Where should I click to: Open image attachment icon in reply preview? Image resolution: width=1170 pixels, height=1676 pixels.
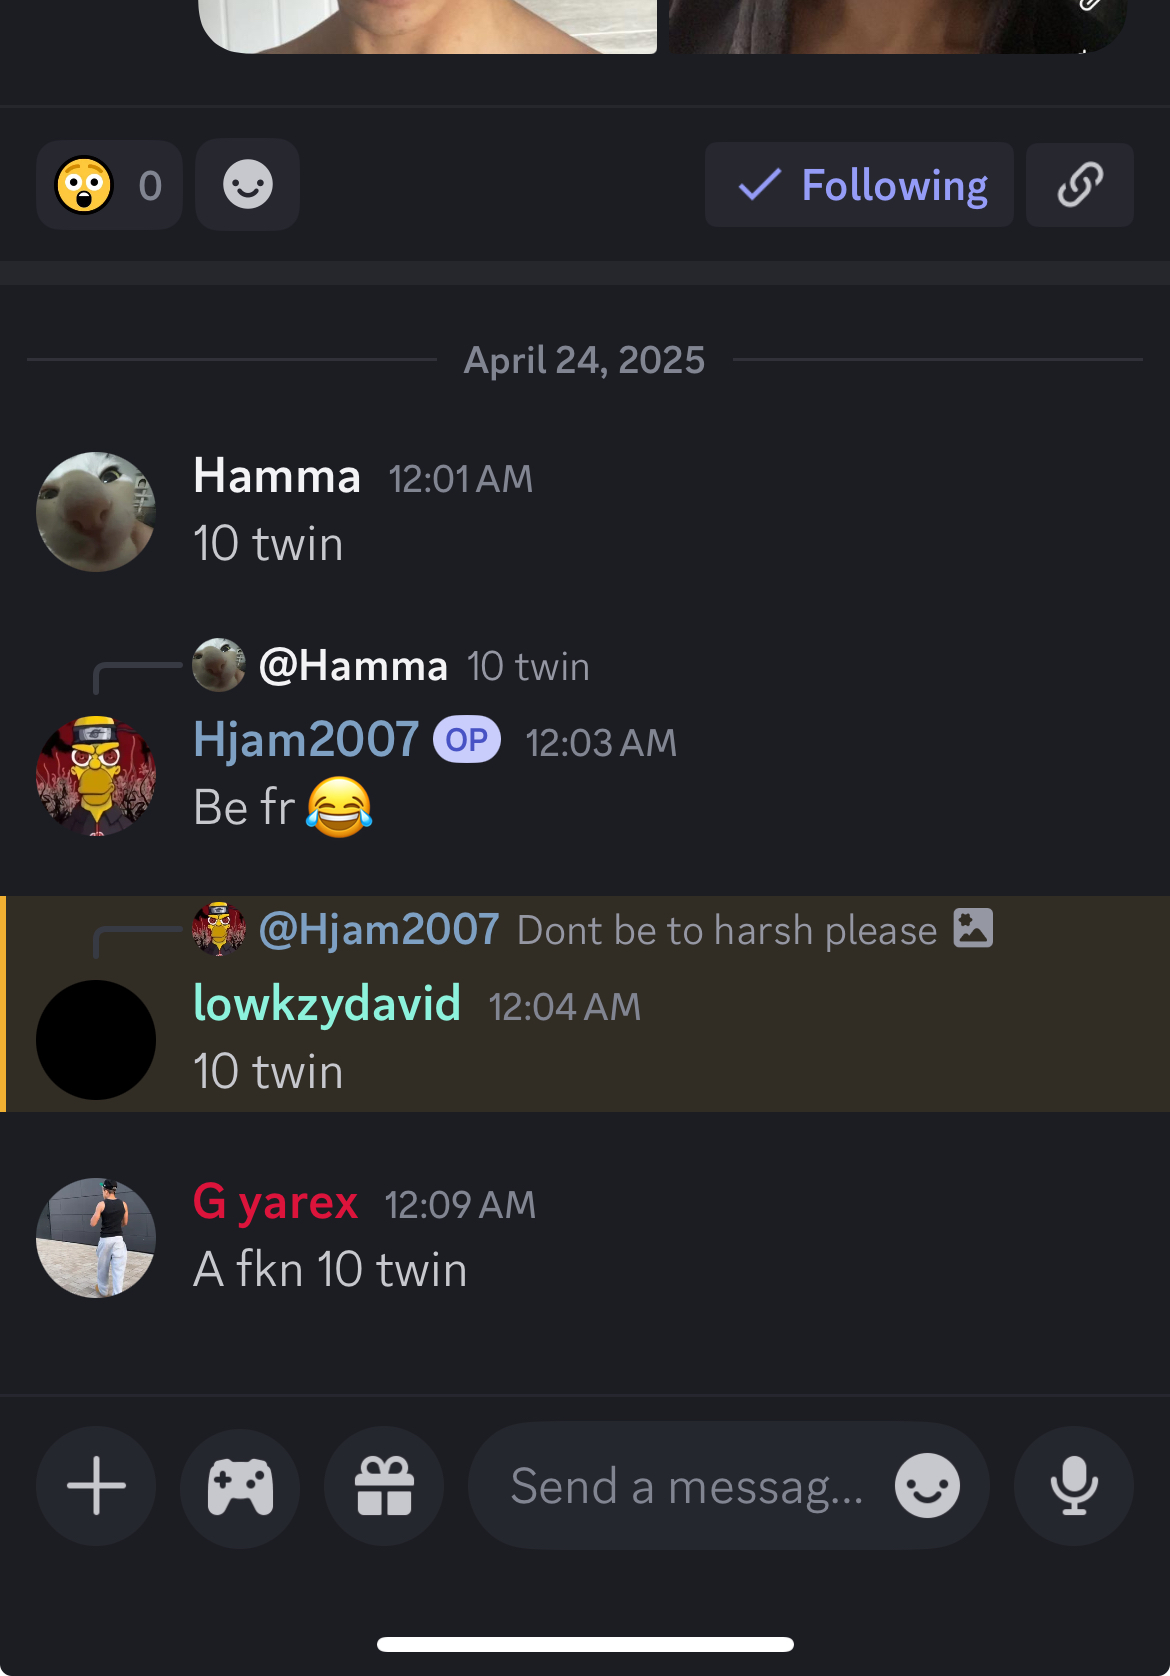pos(973,928)
